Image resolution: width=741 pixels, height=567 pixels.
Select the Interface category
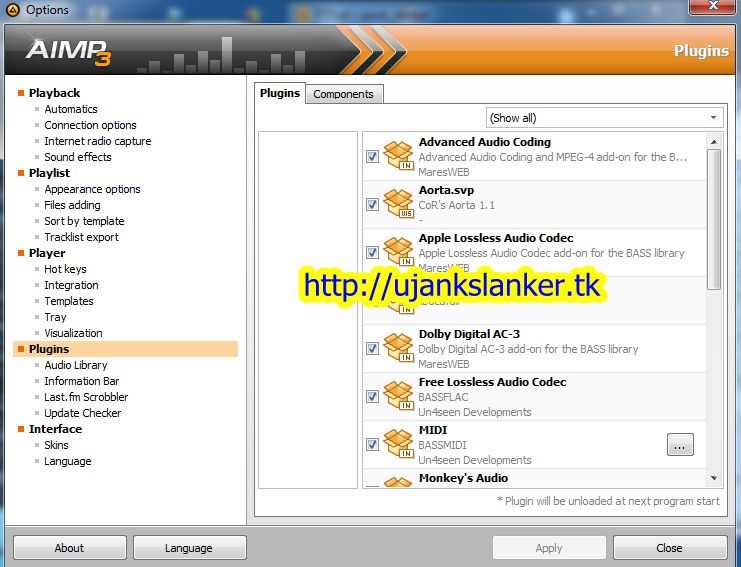(x=55, y=429)
